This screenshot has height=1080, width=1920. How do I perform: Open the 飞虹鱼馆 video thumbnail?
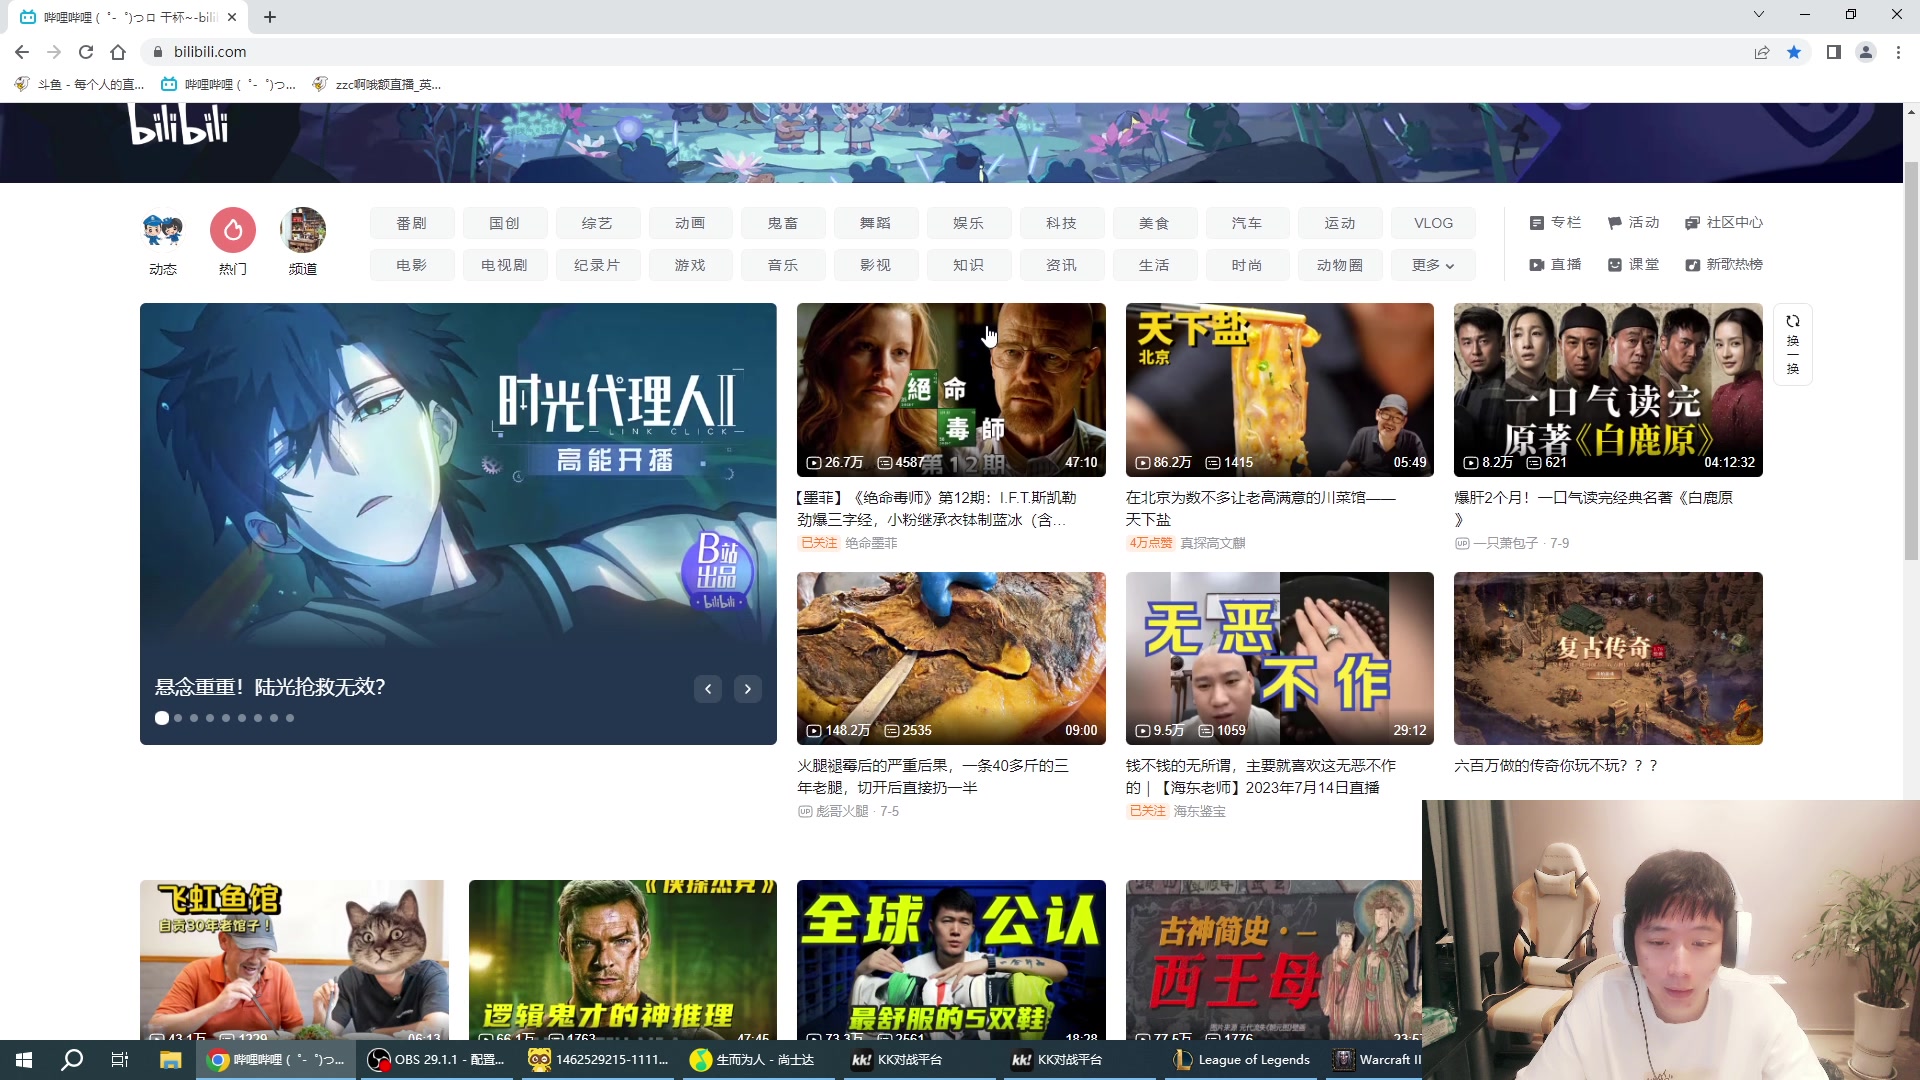coord(294,960)
